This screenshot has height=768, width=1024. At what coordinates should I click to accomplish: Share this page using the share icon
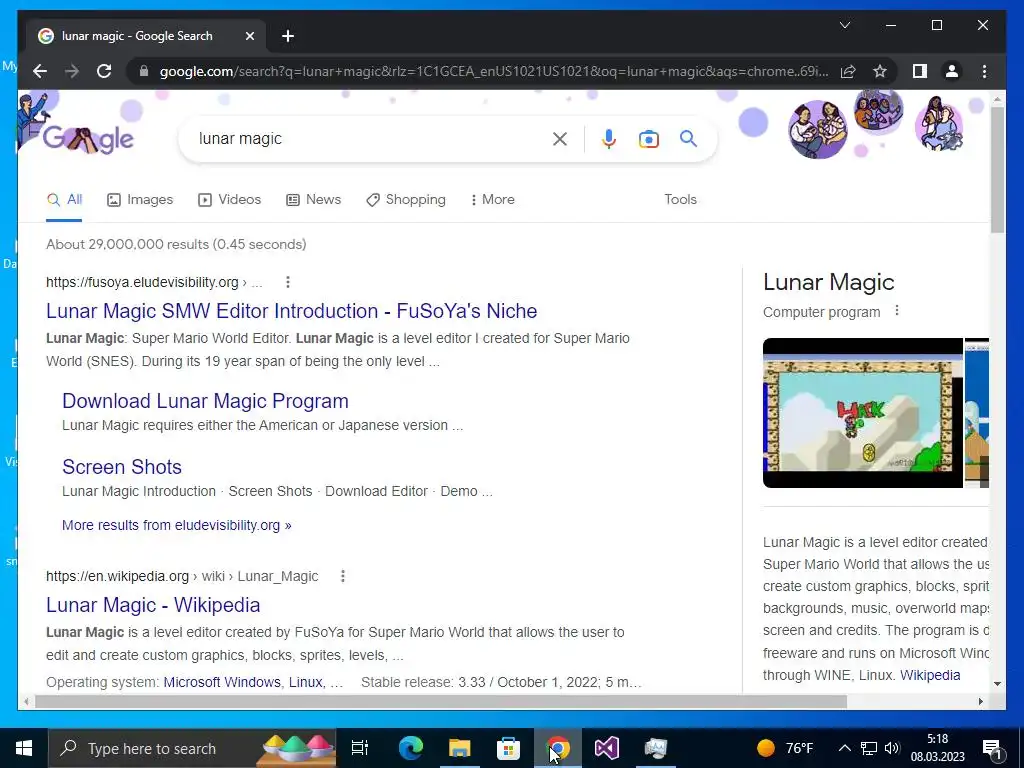[x=848, y=71]
